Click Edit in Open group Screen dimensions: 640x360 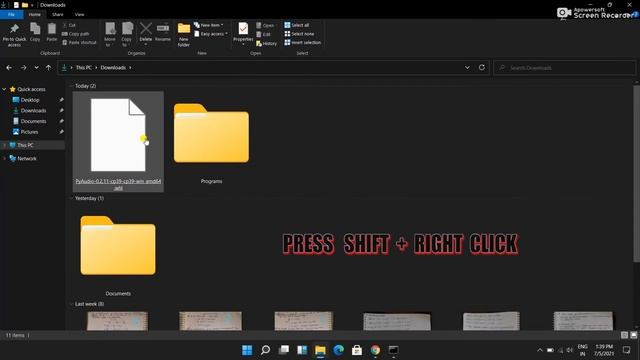(x=264, y=34)
